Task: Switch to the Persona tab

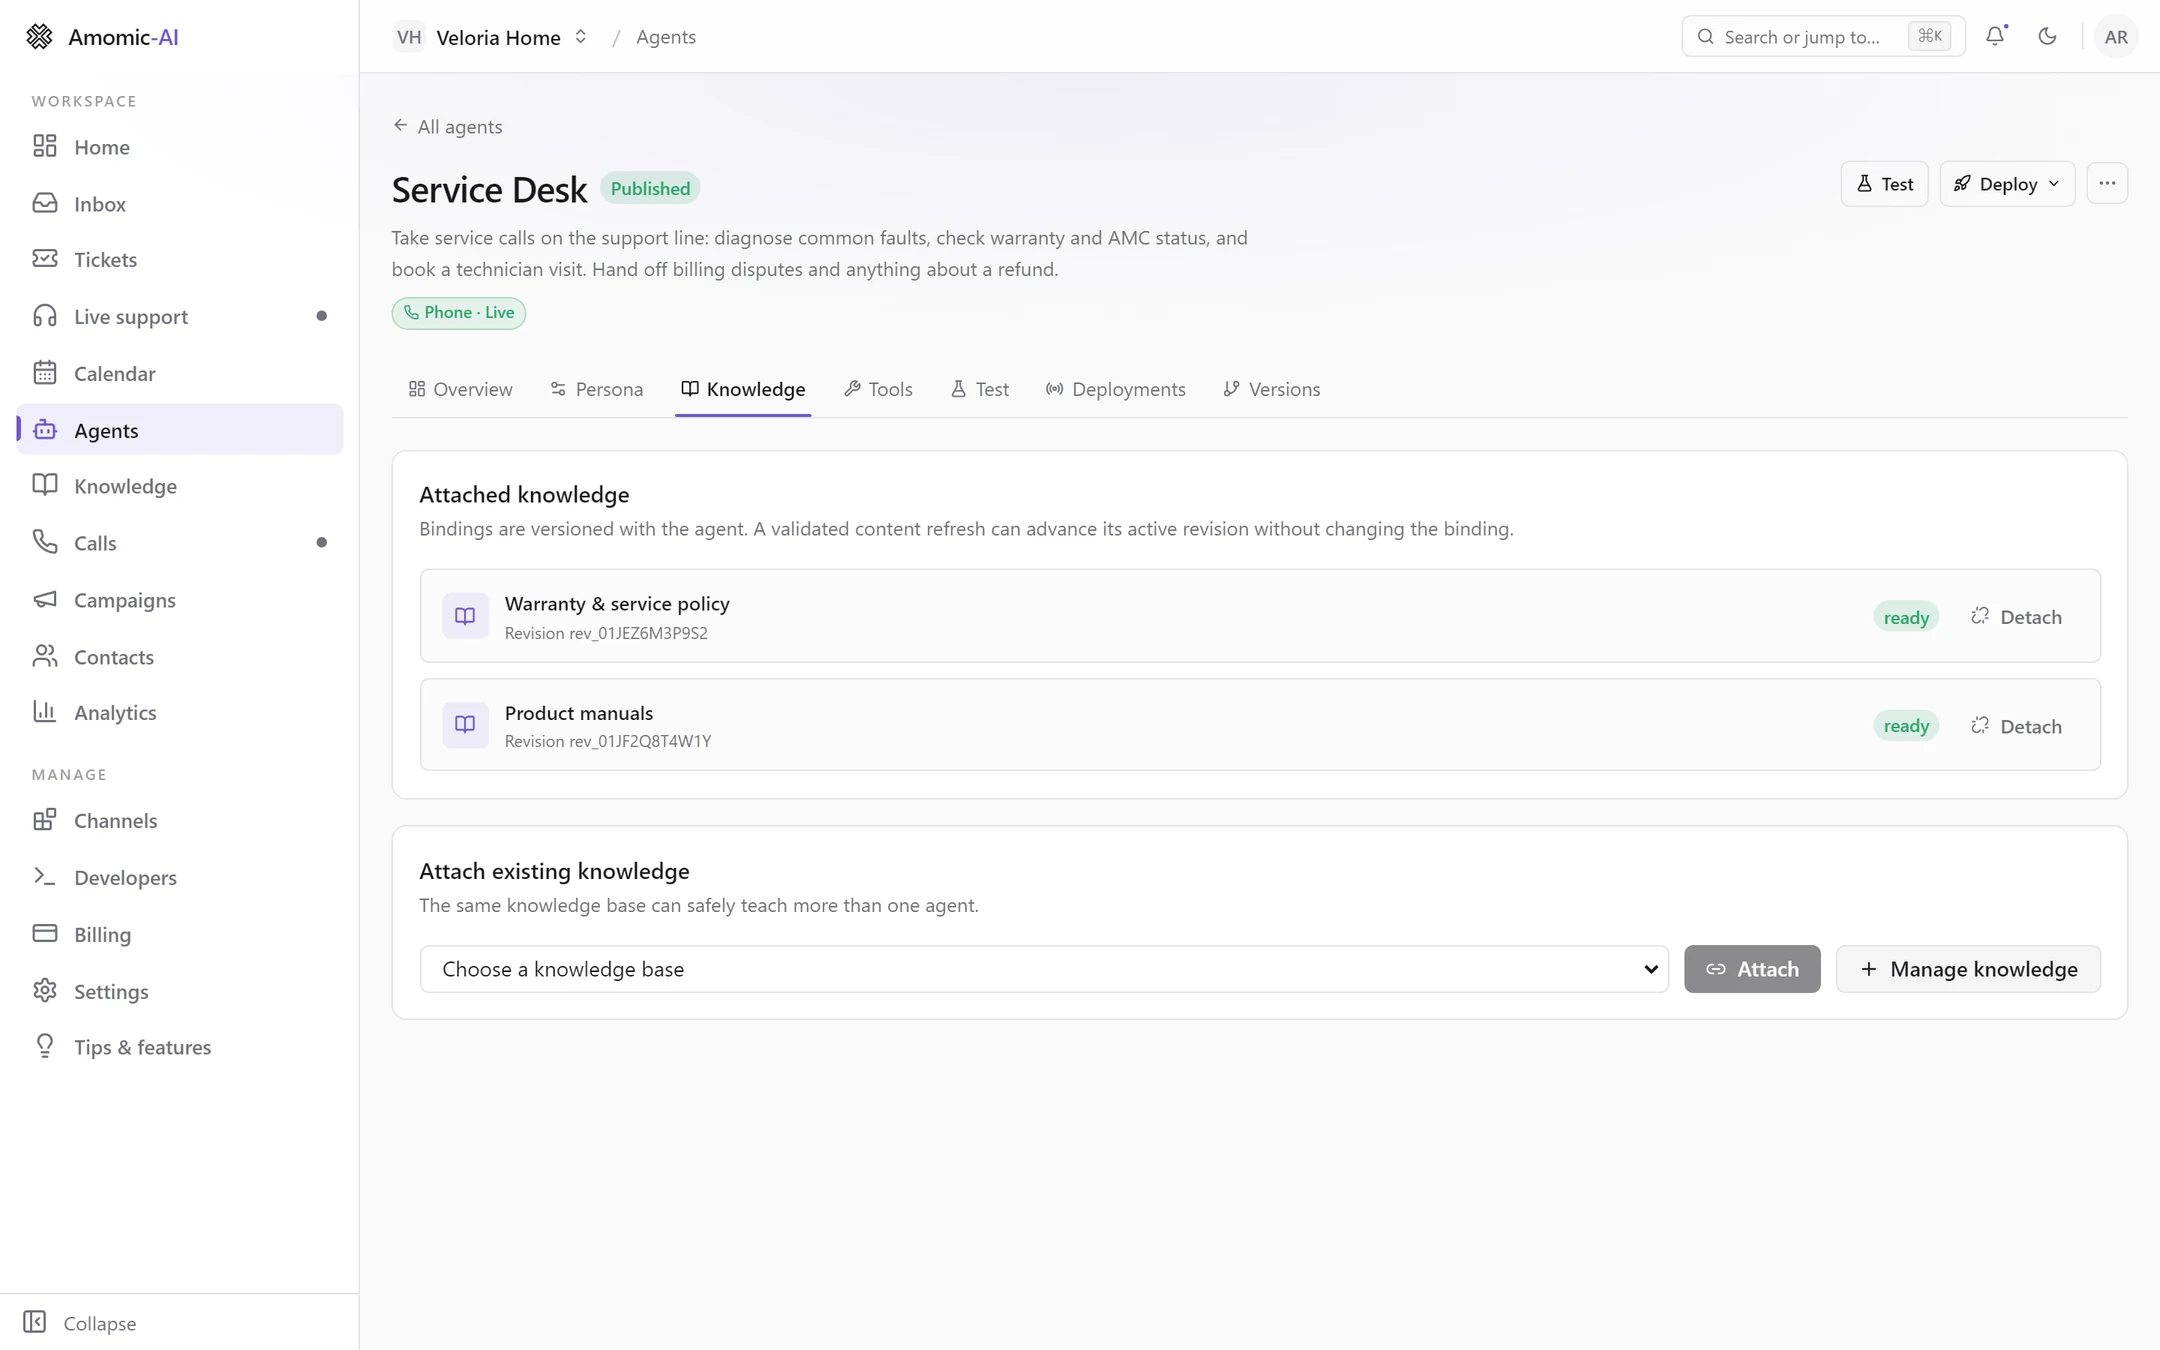Action: [x=597, y=389]
